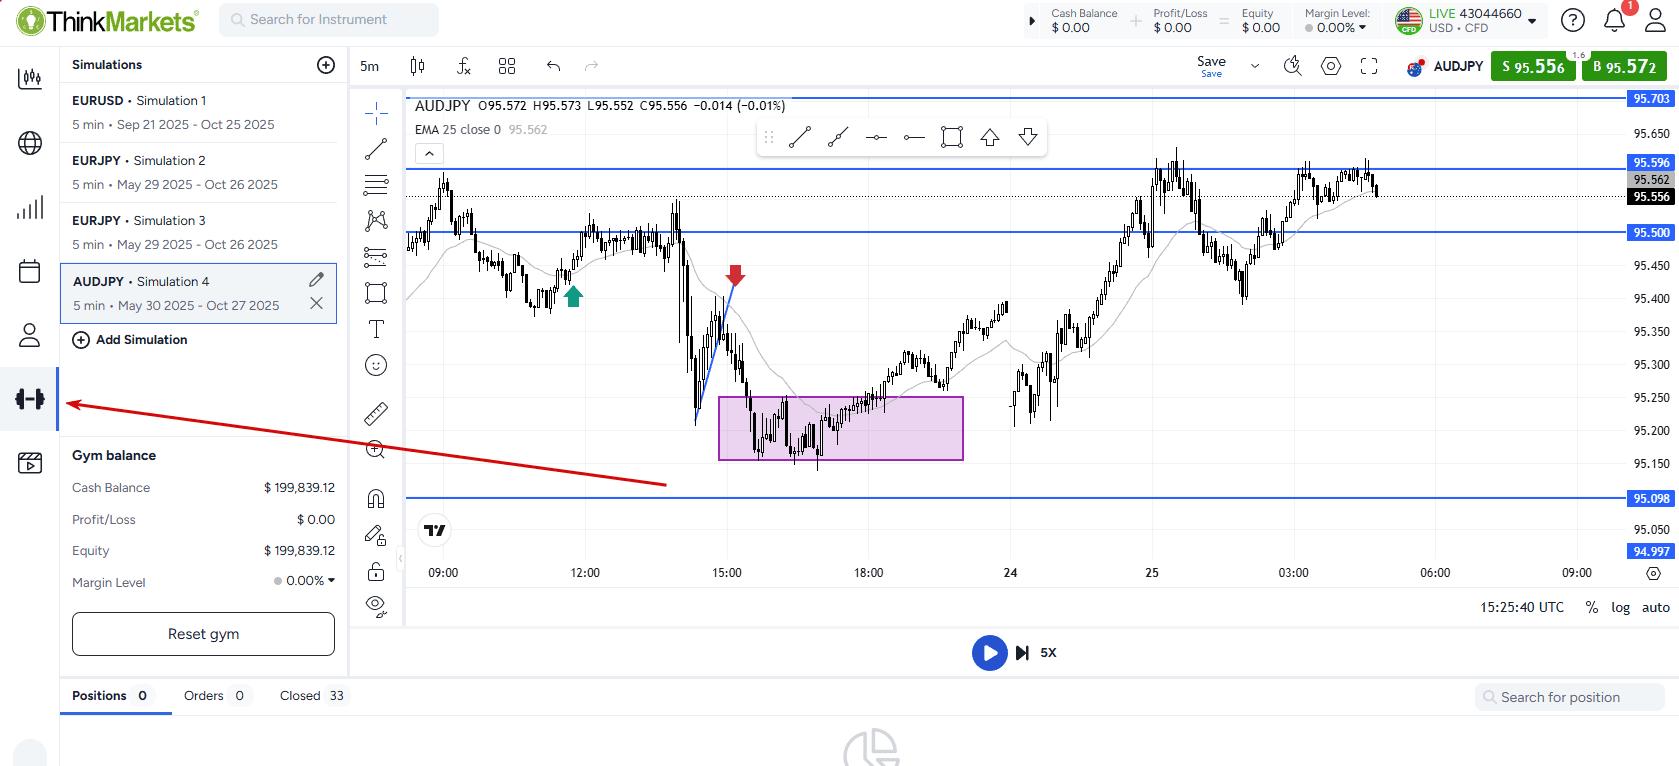Switch to the Orders tab
Viewport: 1679px width, 766px height.
pyautogui.click(x=213, y=696)
